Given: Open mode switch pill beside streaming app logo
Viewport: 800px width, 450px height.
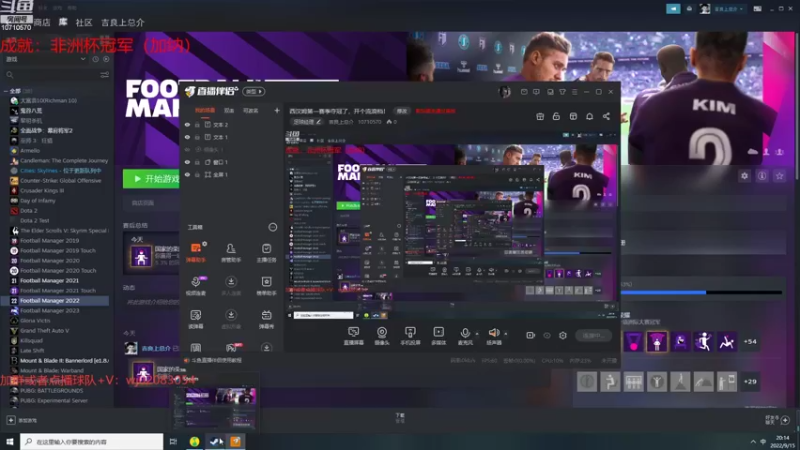Looking at the screenshot, I should pyautogui.click(x=254, y=91).
